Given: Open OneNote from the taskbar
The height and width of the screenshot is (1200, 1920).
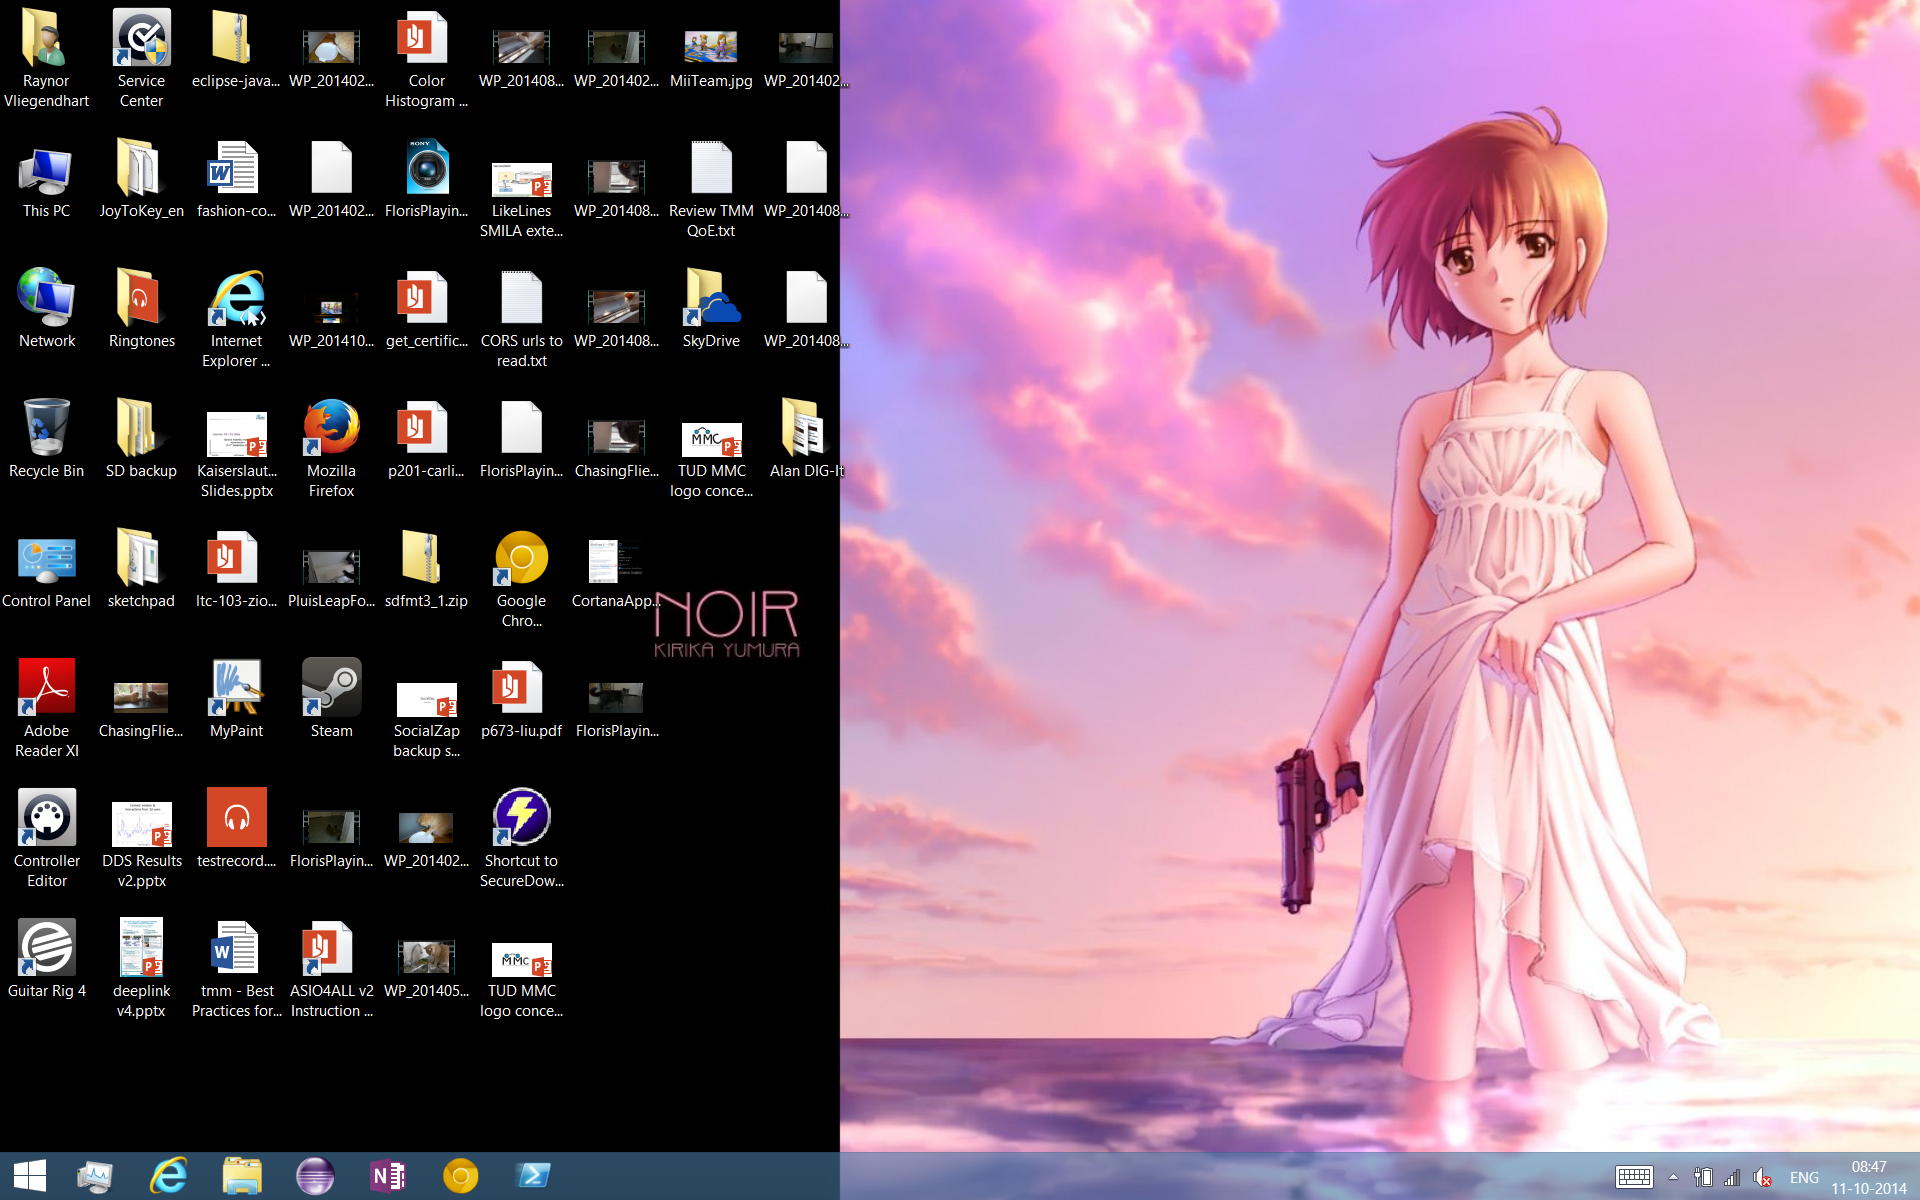Looking at the screenshot, I should tap(388, 1176).
